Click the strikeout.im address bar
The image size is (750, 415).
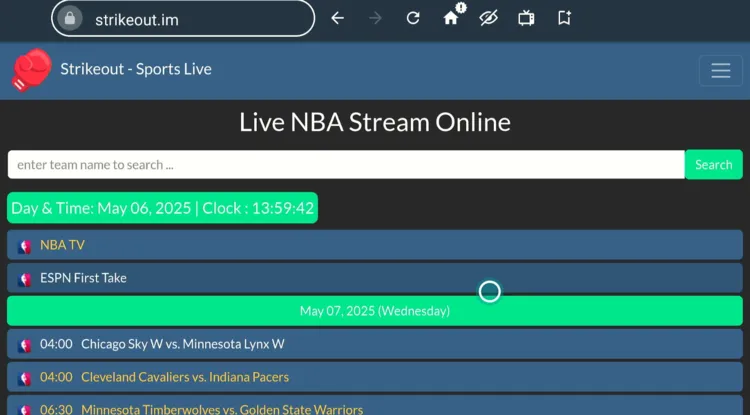pyautogui.click(x=183, y=19)
